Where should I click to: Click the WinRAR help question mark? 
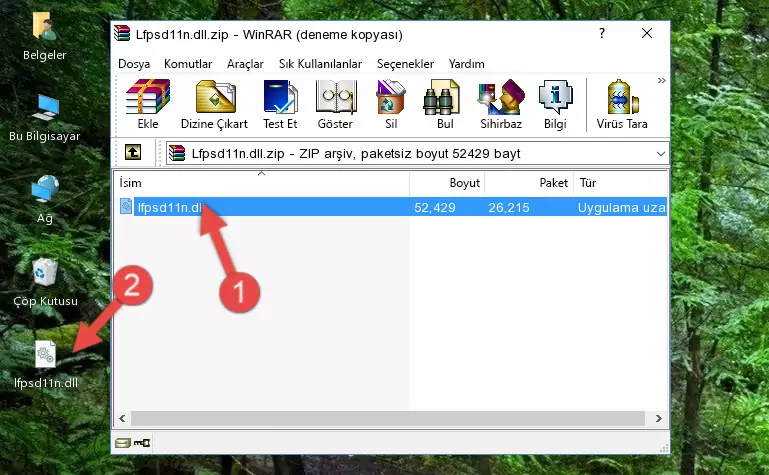pyautogui.click(x=602, y=33)
